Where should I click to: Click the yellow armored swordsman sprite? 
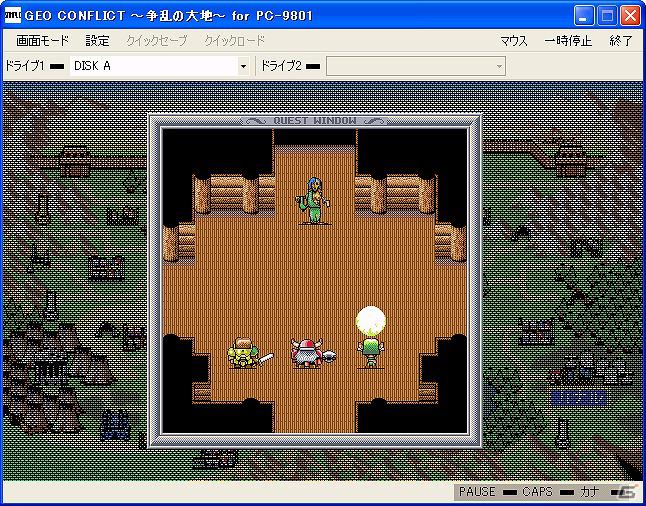click(249, 353)
